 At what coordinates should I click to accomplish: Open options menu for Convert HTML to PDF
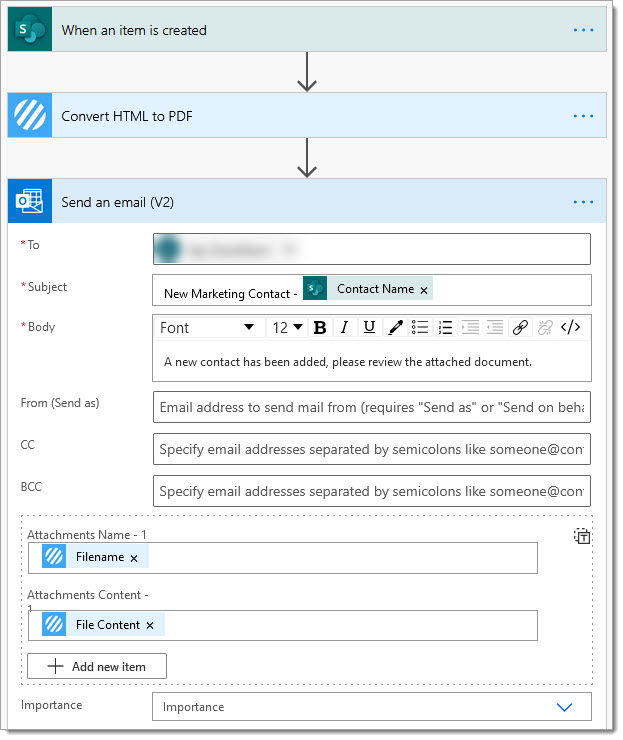point(583,116)
